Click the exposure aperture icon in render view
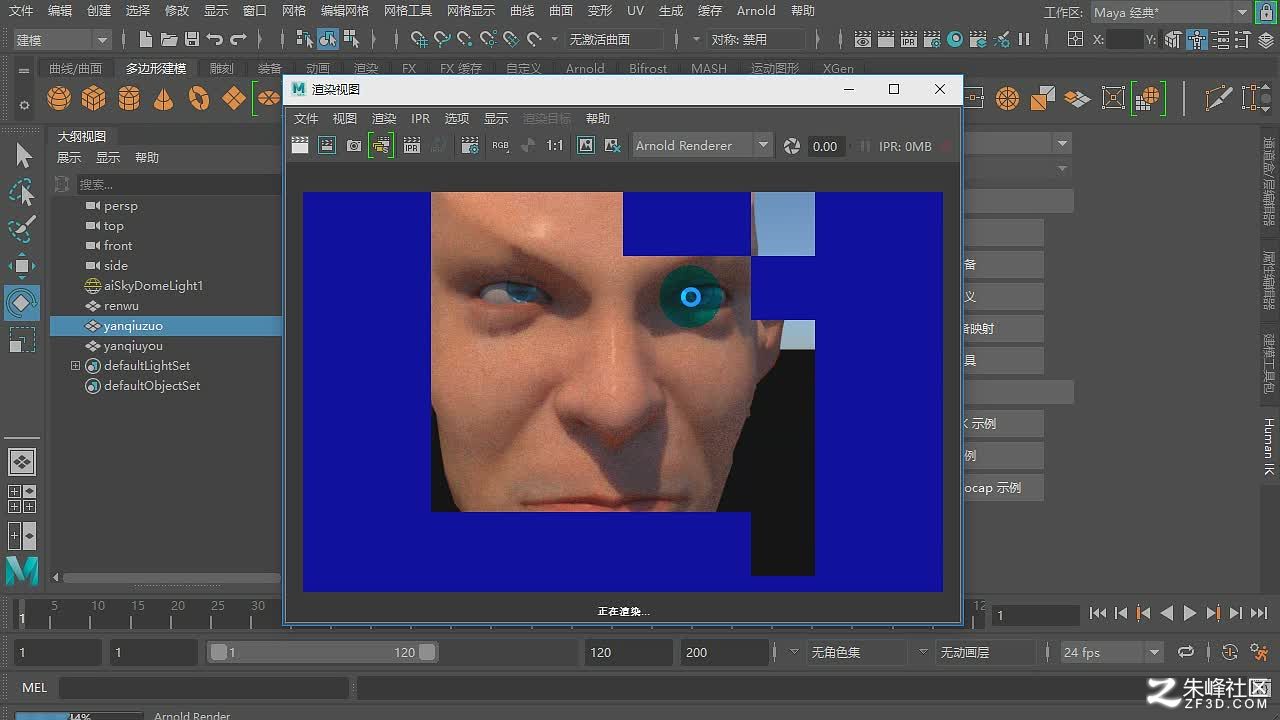1280x720 pixels. pos(792,146)
